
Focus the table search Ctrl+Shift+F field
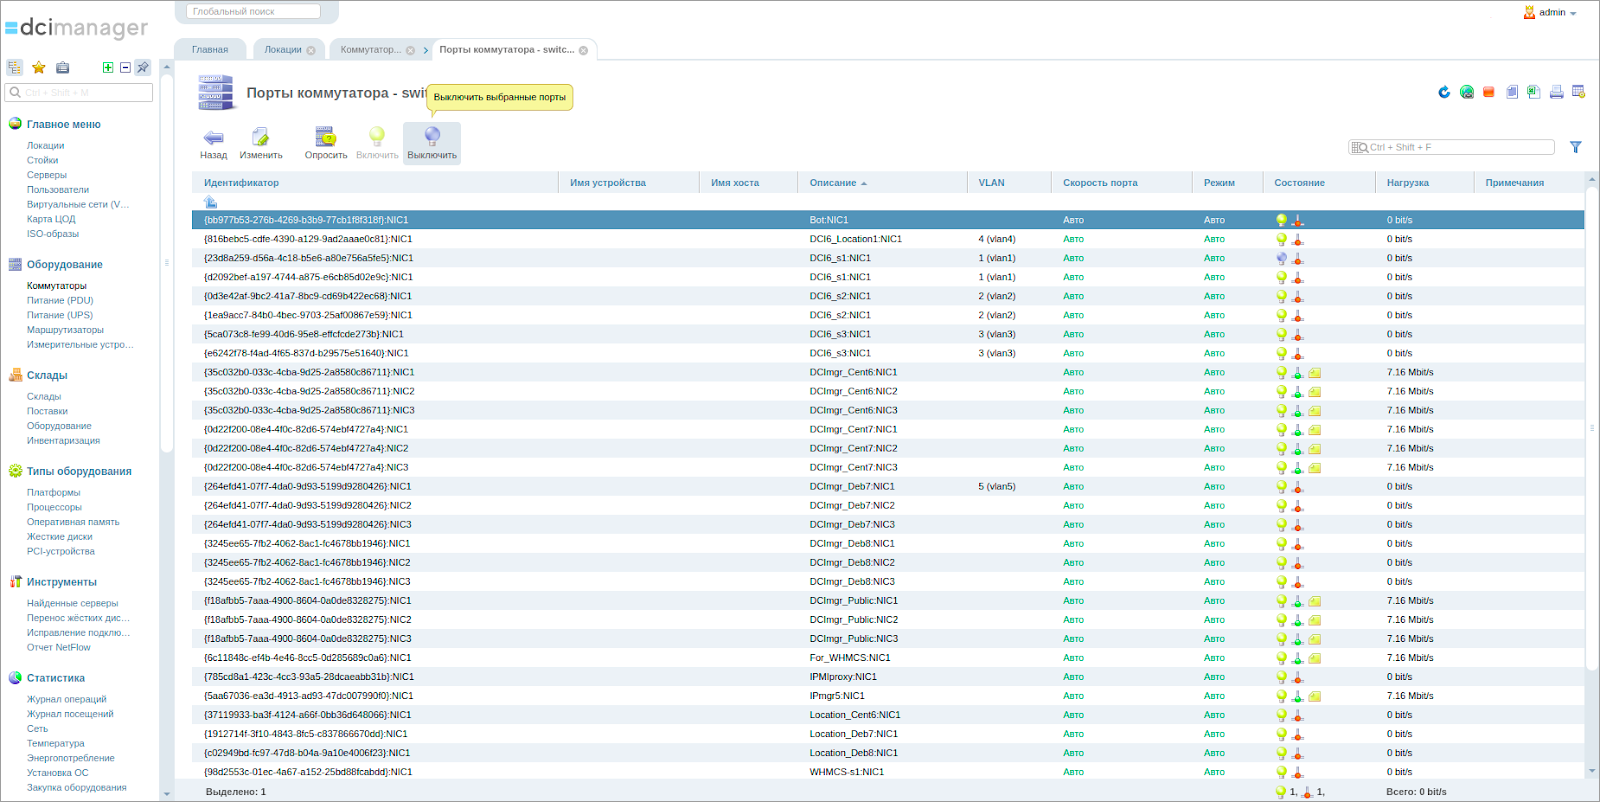pos(1452,147)
